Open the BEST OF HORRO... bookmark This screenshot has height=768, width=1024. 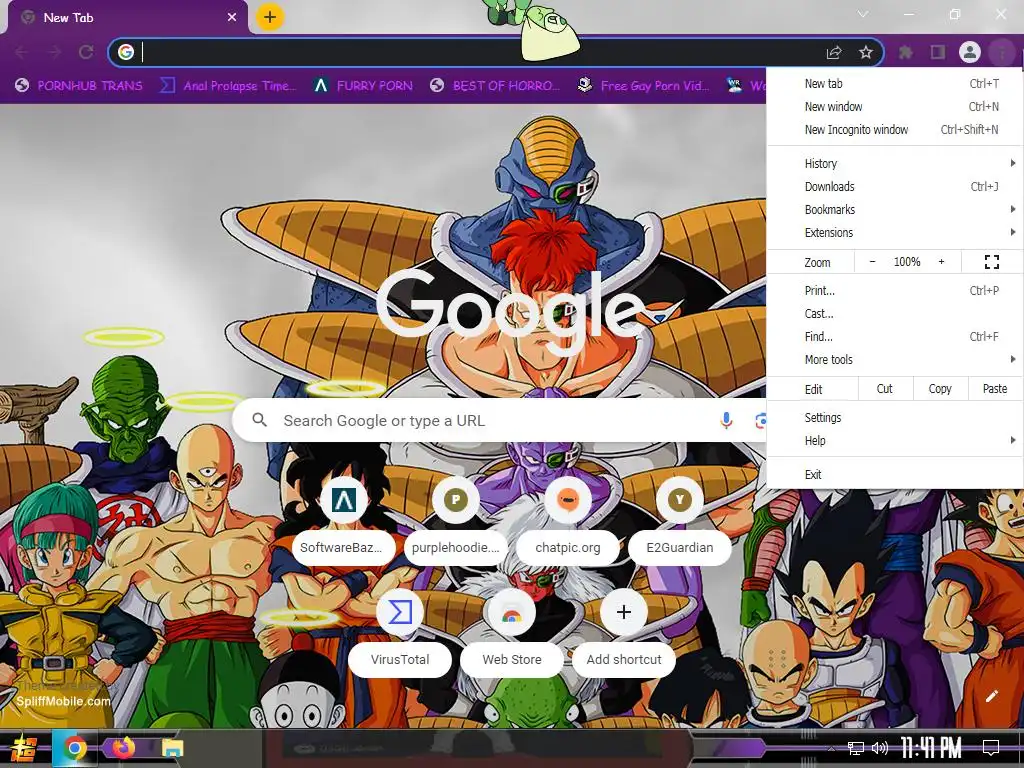click(x=495, y=86)
